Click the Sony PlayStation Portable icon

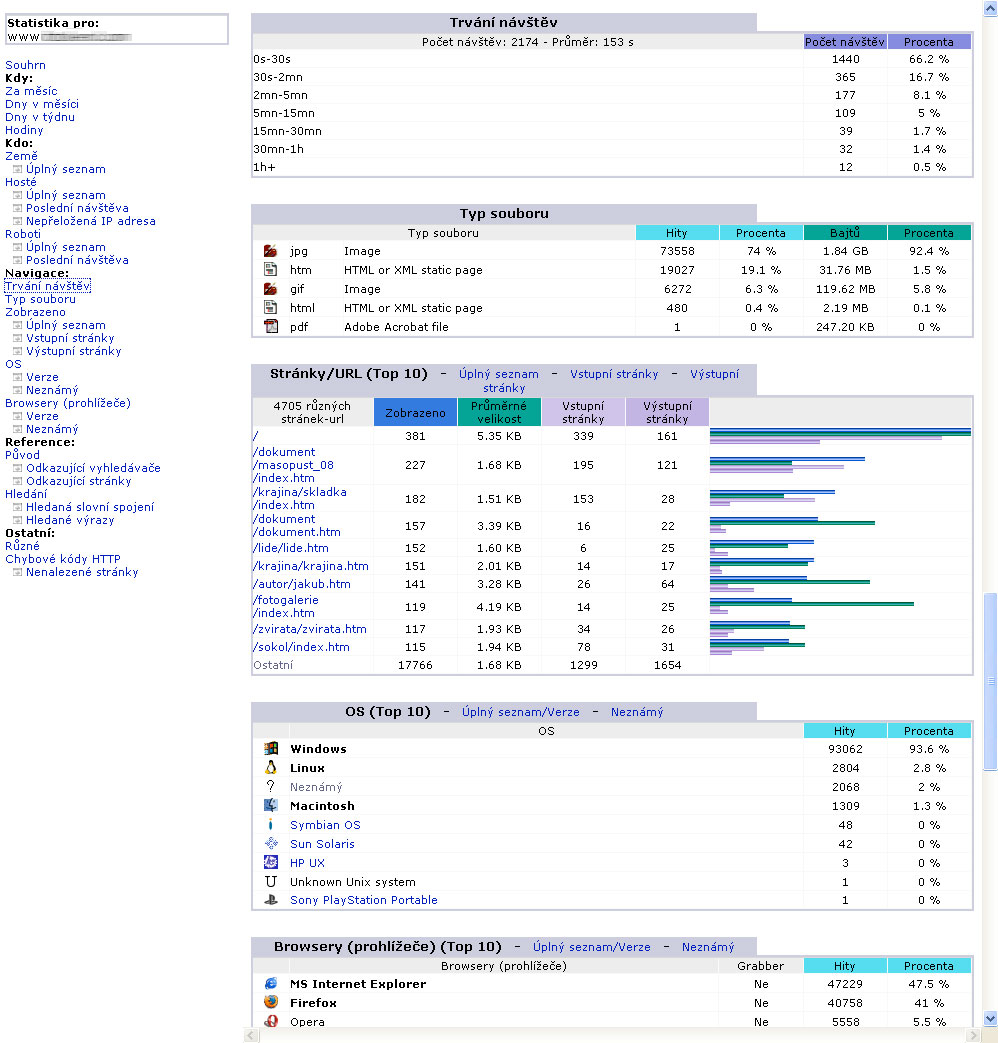click(270, 900)
